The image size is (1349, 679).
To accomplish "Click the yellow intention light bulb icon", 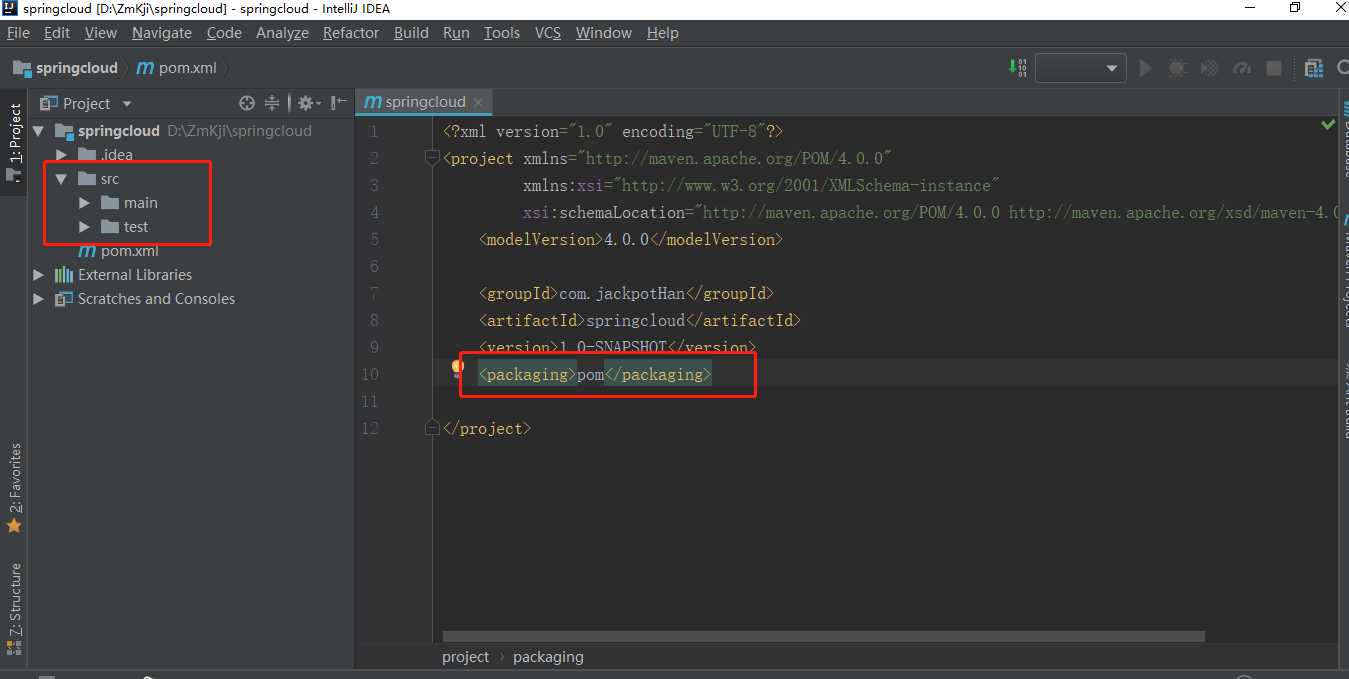I will click(458, 369).
